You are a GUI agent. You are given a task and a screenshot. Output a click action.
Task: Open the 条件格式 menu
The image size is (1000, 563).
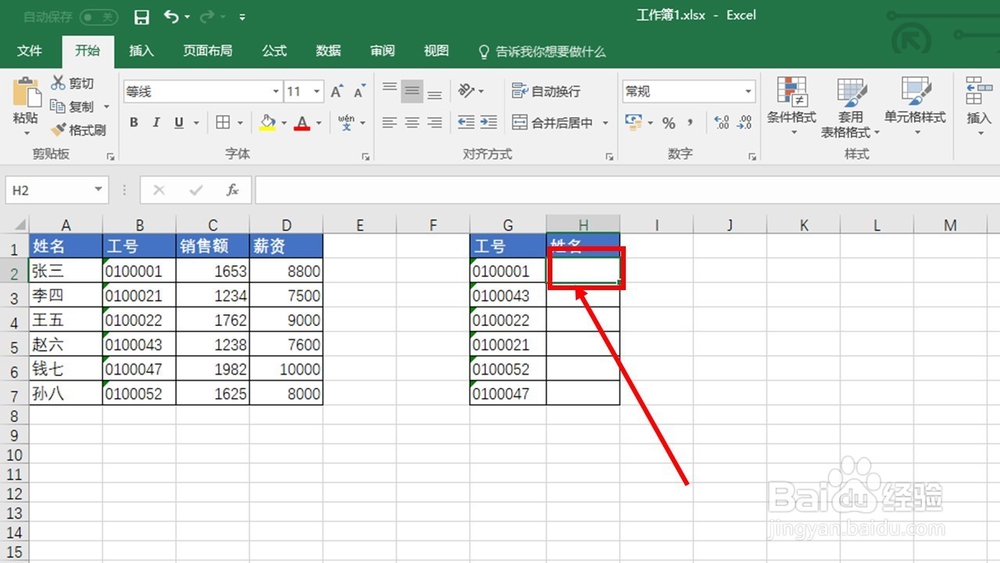(x=791, y=105)
